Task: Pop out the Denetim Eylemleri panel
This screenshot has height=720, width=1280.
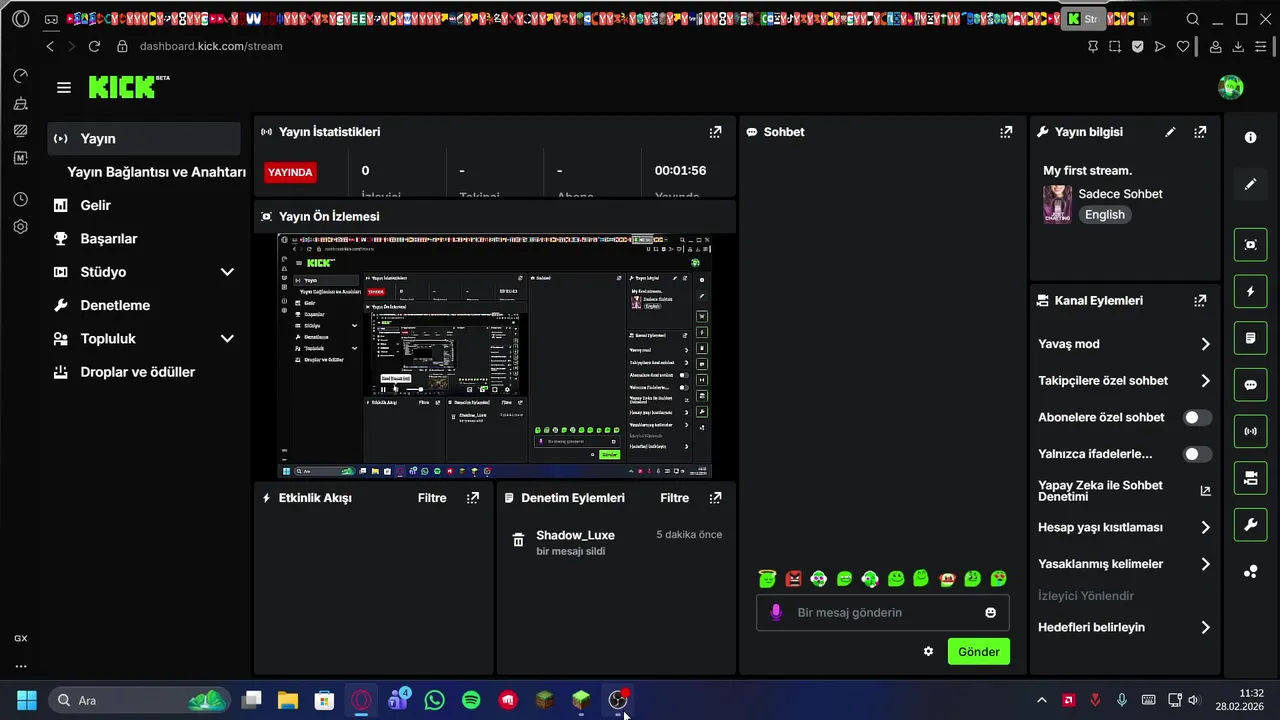Action: coord(715,498)
